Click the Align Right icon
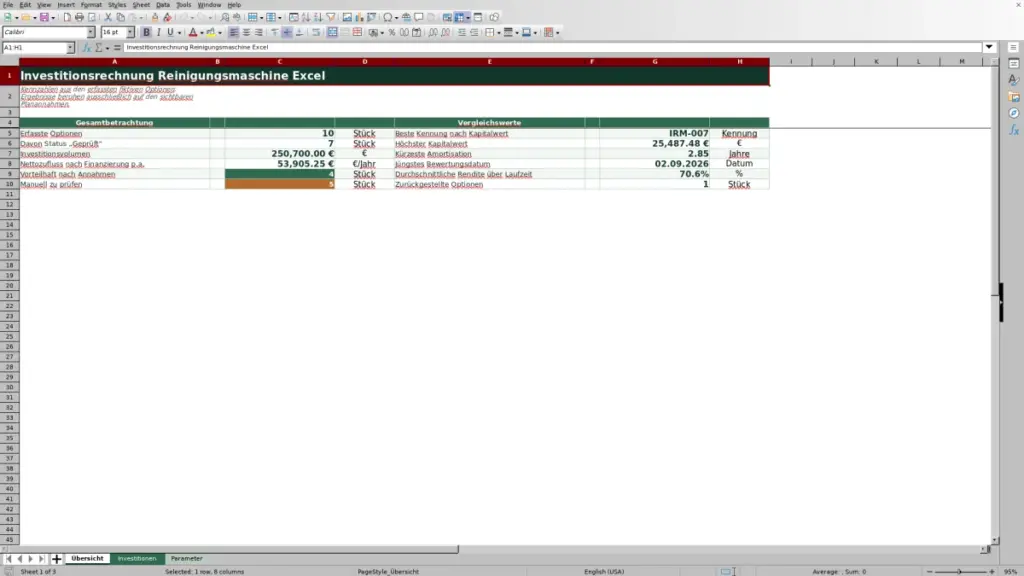The image size is (1024, 576). point(259,33)
